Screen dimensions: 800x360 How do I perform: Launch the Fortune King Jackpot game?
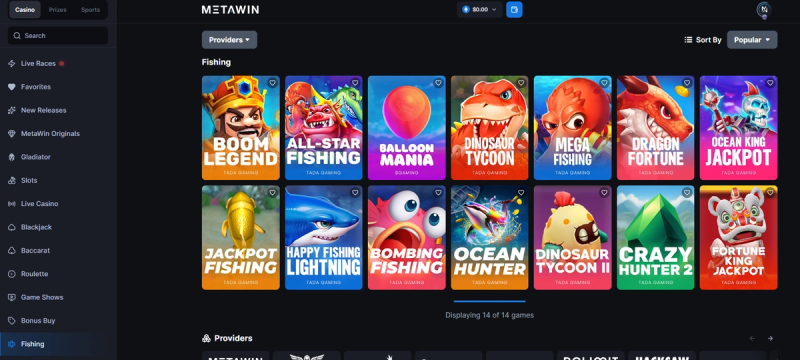[x=738, y=238]
